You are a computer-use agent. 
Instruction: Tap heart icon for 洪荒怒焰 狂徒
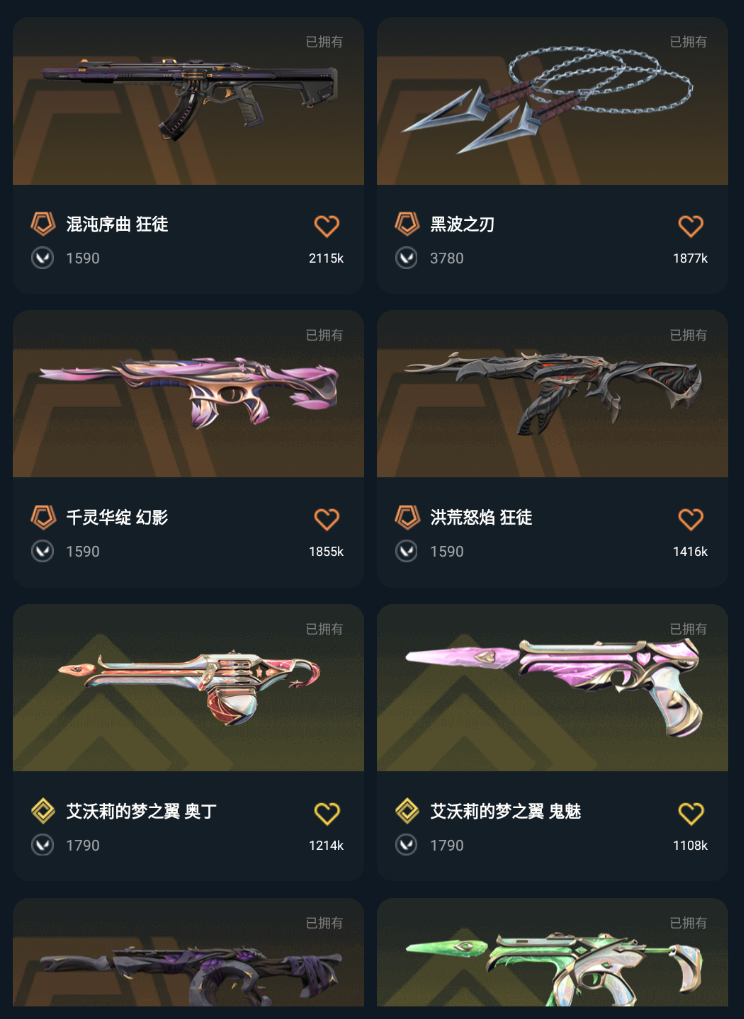point(690,519)
